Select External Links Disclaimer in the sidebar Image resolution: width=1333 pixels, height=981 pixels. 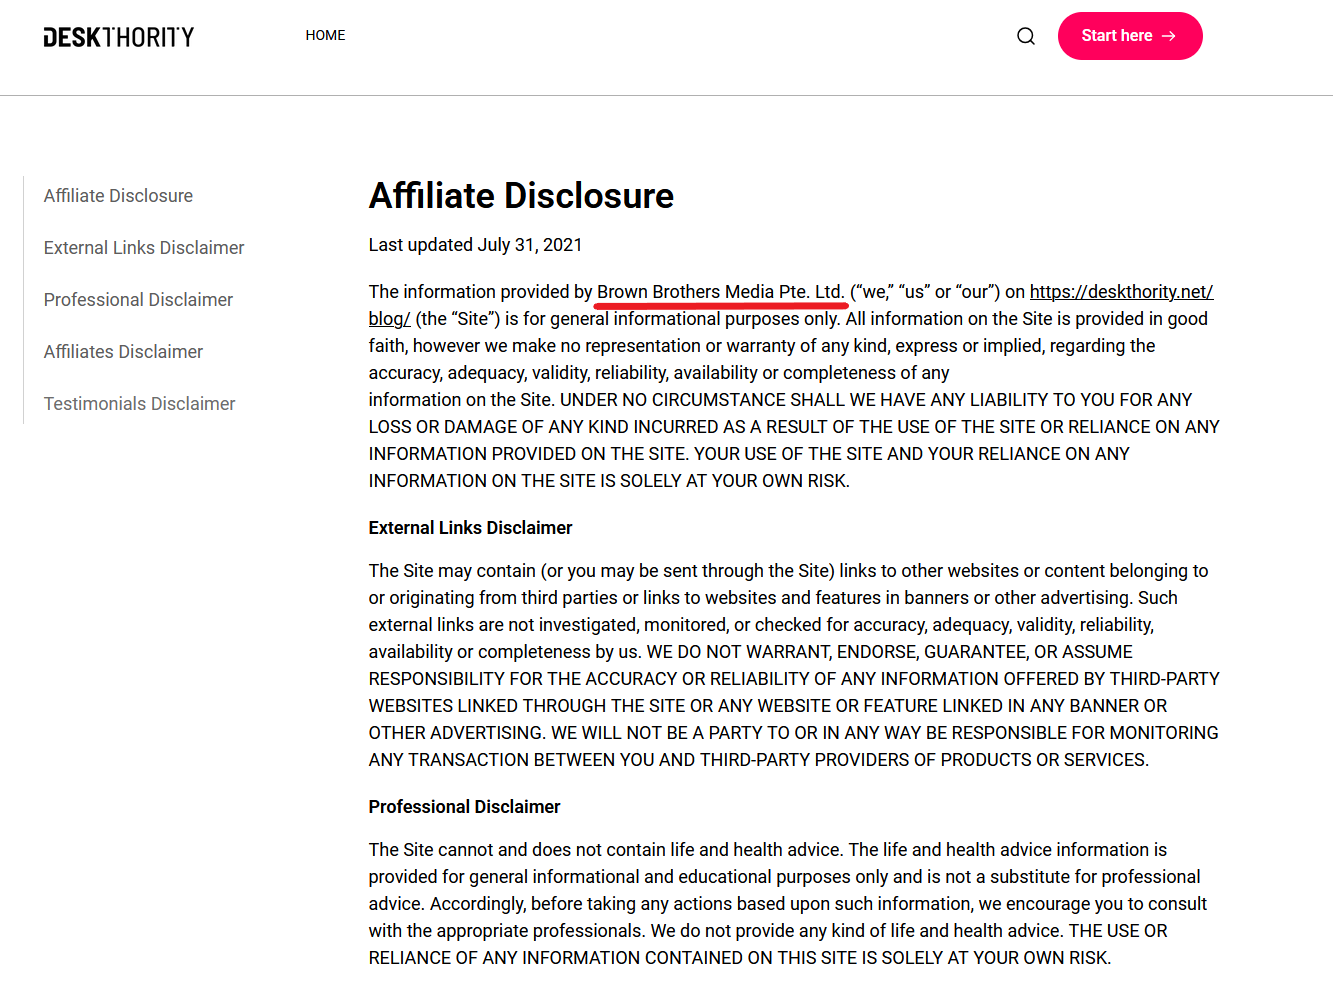click(x=143, y=248)
